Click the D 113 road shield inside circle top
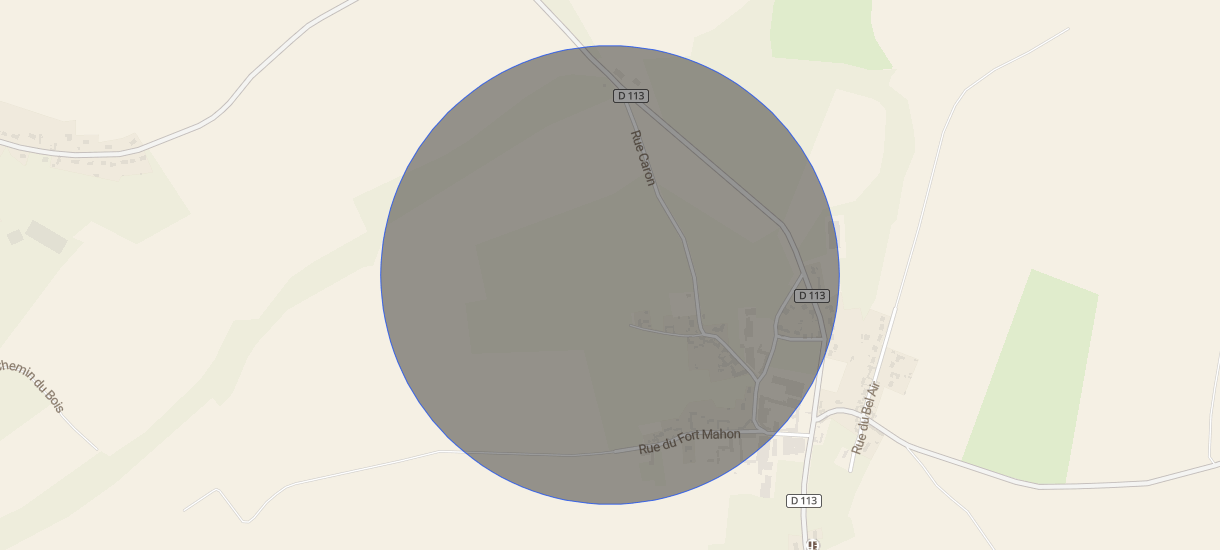1220x550 pixels. 631,95
